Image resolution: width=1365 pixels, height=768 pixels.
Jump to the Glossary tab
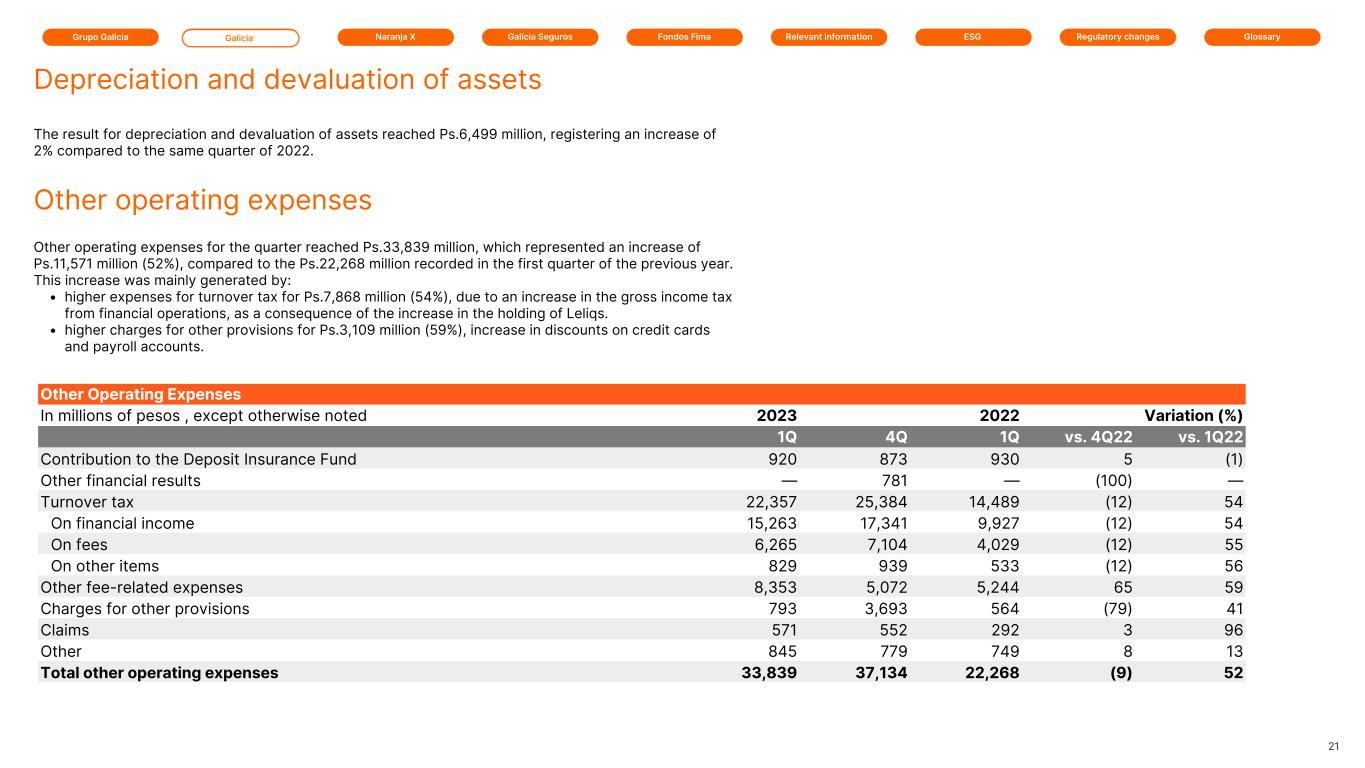[x=1262, y=37]
